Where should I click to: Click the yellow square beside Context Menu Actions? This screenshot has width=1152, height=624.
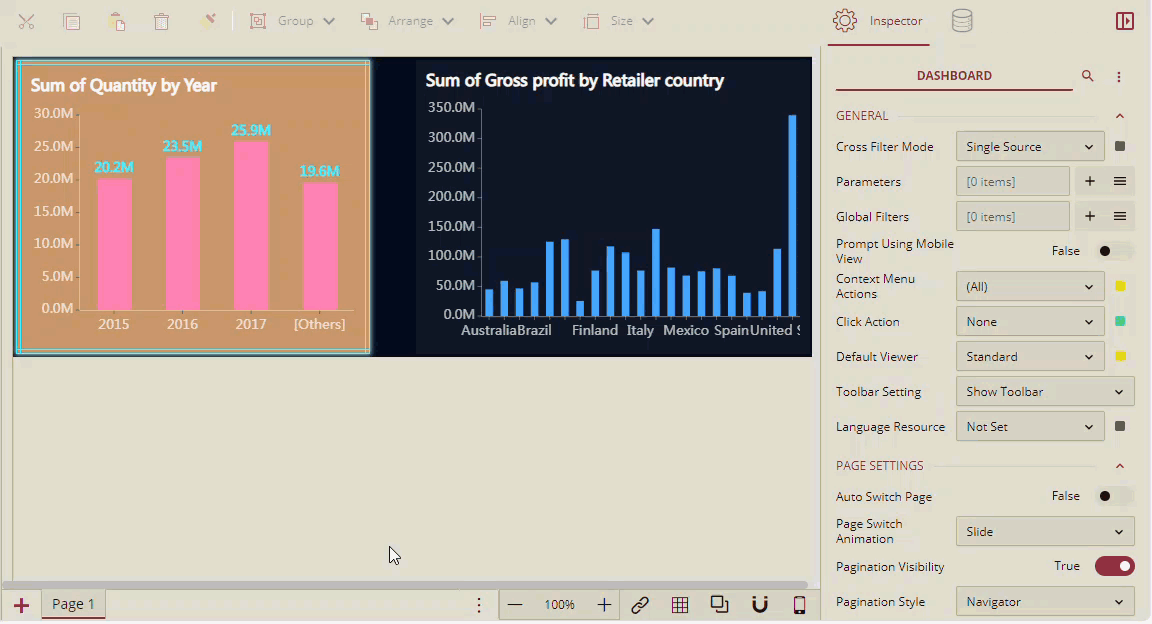pos(1120,287)
